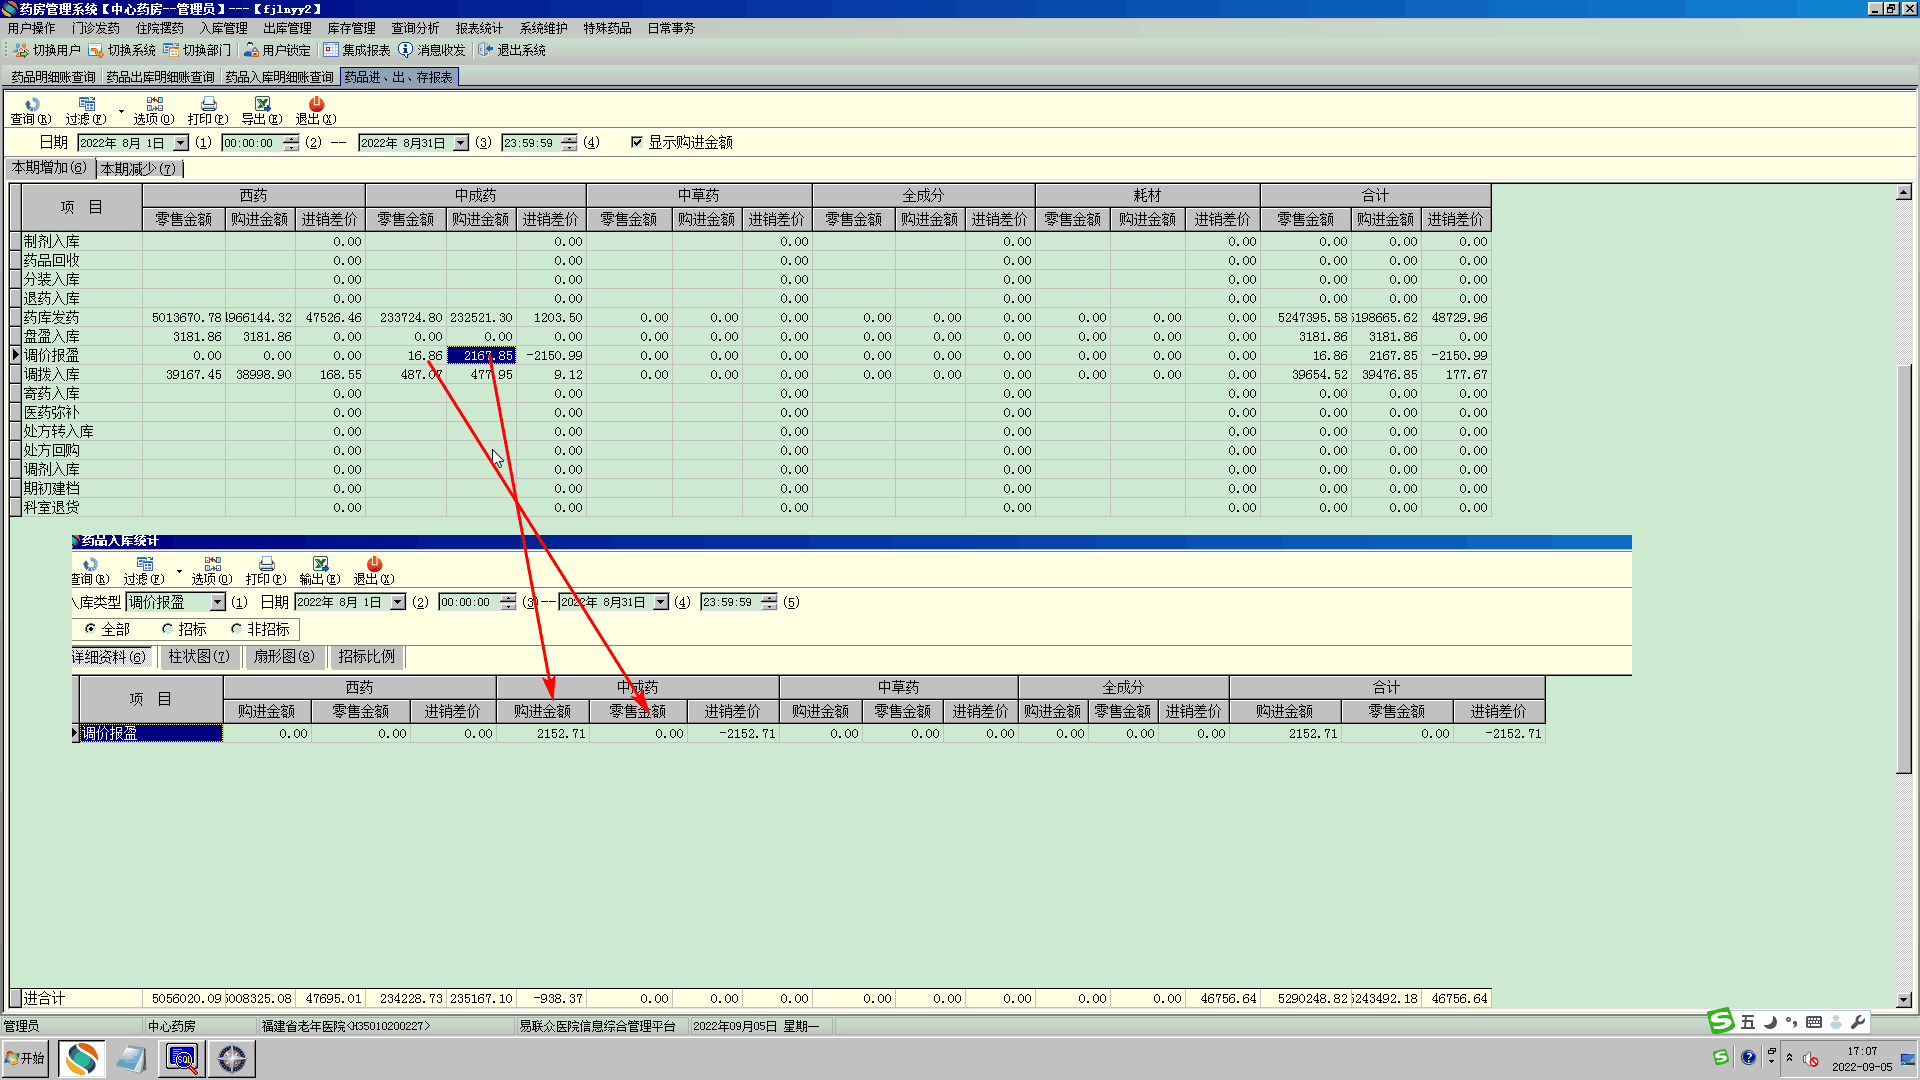Click 输出 export icon in 药品入库统计 window
1920x1080 pixels.
pyautogui.click(x=320, y=565)
